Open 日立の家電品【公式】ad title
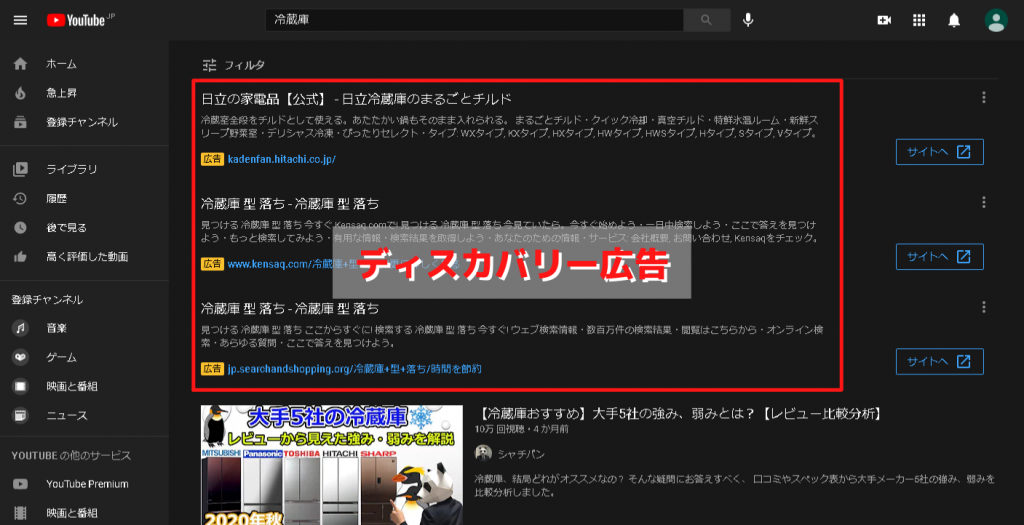Screen dimensions: 1024x525 [x=356, y=99]
